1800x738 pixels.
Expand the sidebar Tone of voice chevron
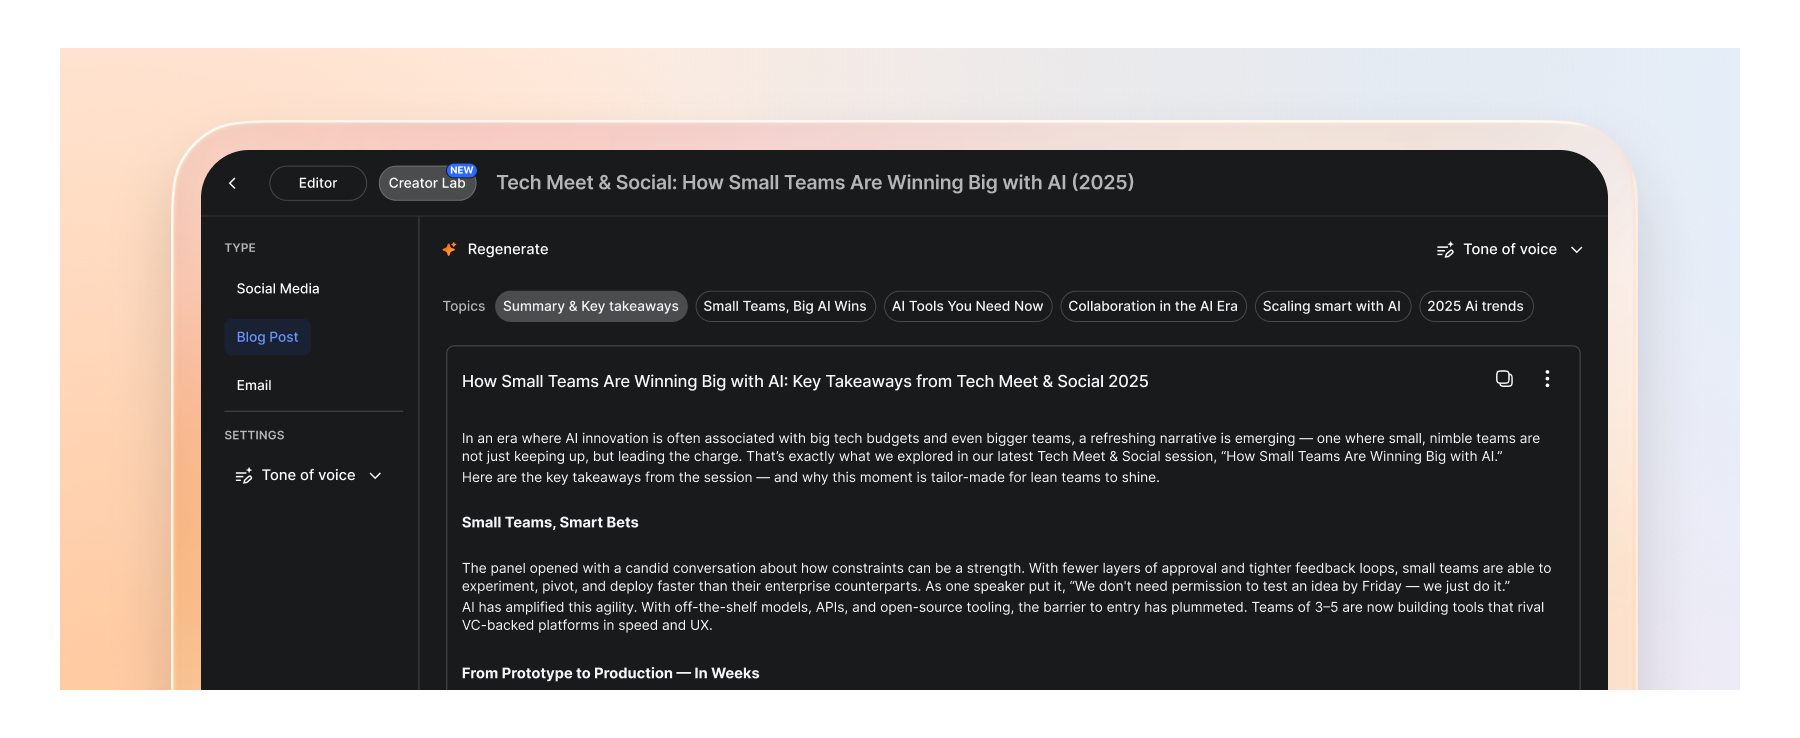pyautogui.click(x=376, y=476)
